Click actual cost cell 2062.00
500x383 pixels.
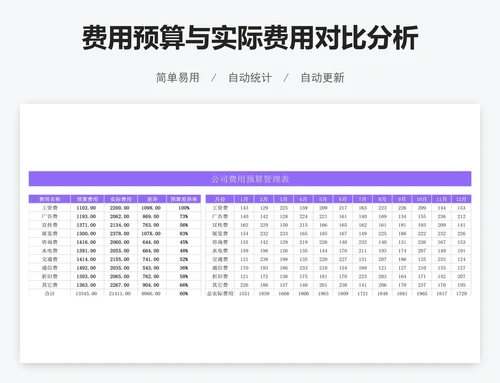click(x=120, y=216)
